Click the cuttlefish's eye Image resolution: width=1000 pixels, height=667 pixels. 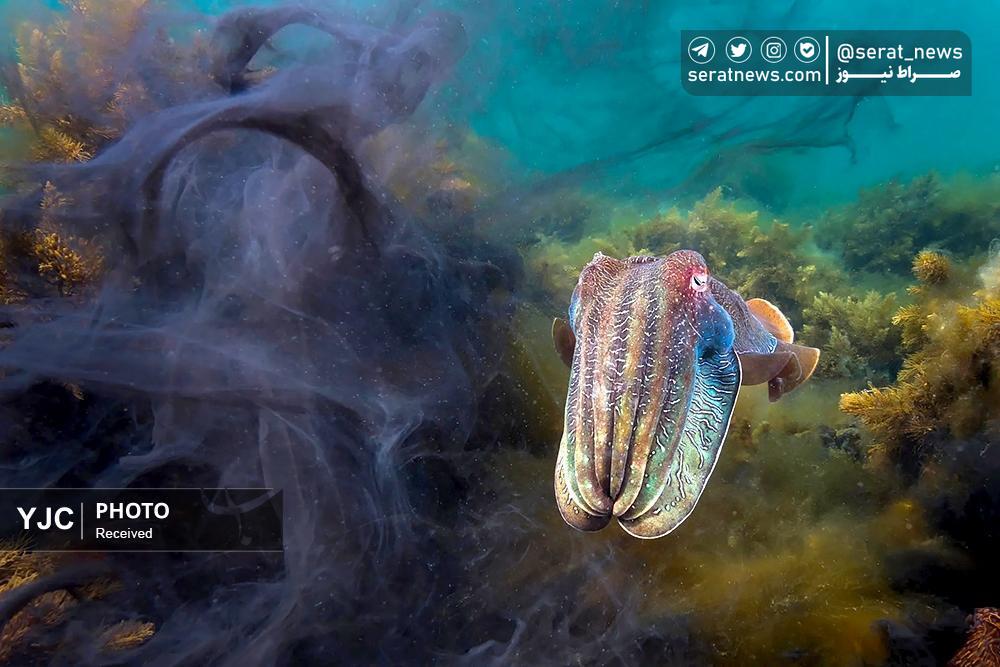(699, 282)
